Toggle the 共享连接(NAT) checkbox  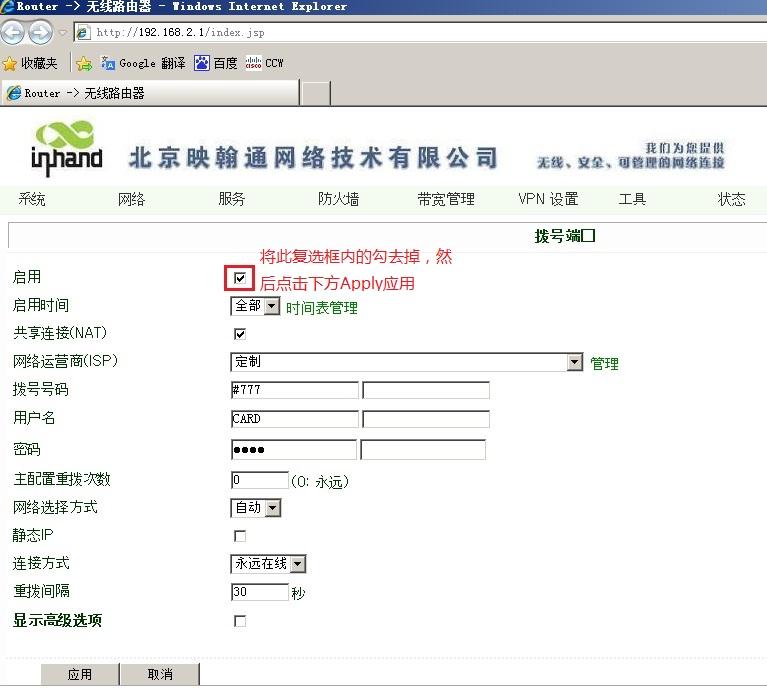tap(240, 334)
